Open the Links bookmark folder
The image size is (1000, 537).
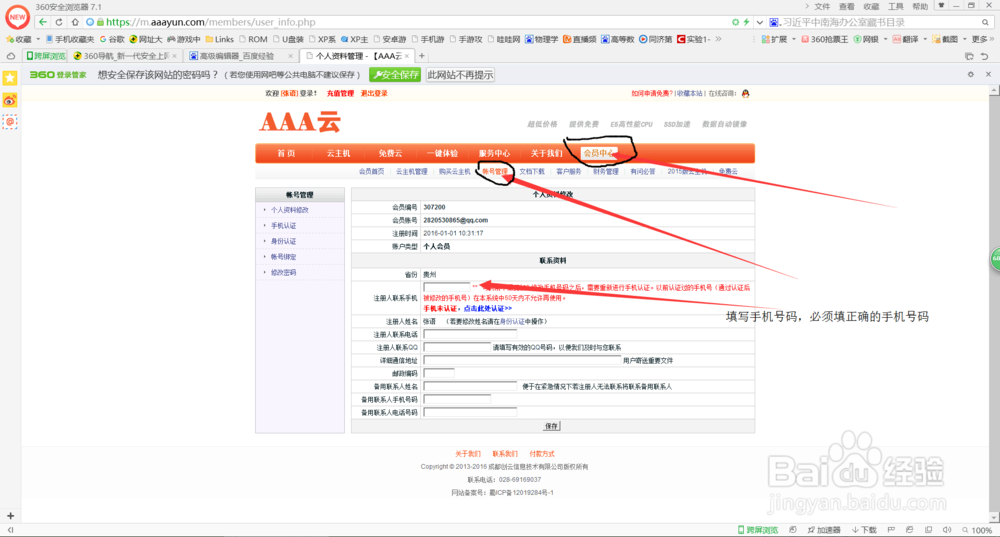click(x=219, y=40)
